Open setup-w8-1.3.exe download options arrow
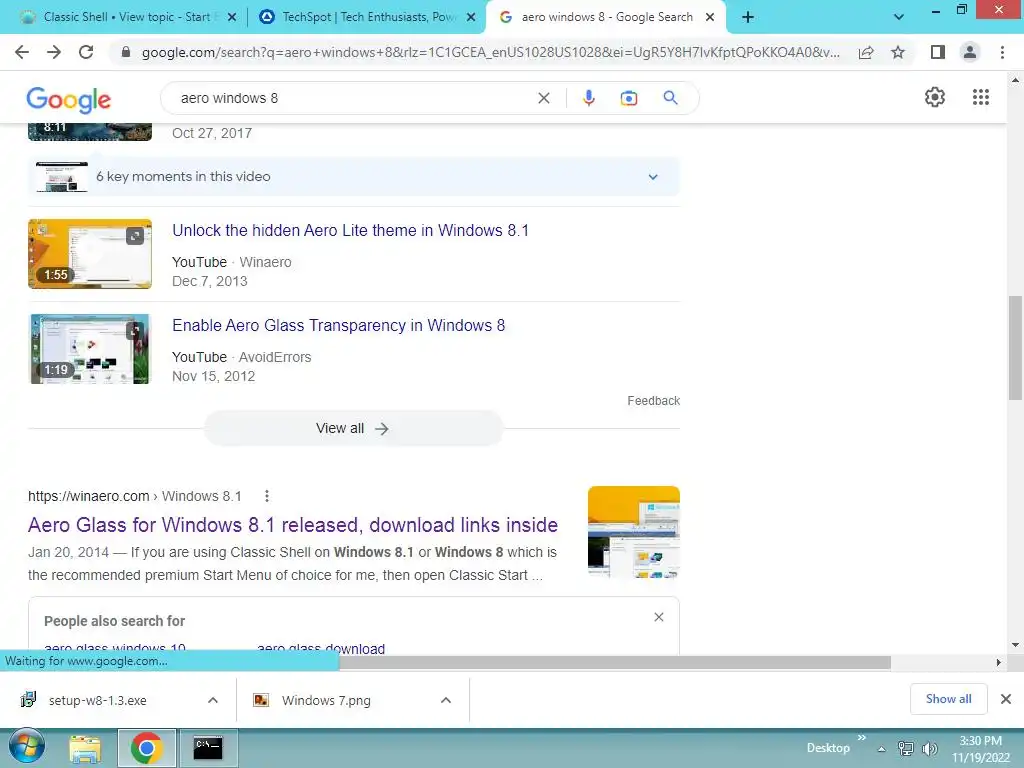This screenshot has width=1024, height=768. [x=212, y=700]
